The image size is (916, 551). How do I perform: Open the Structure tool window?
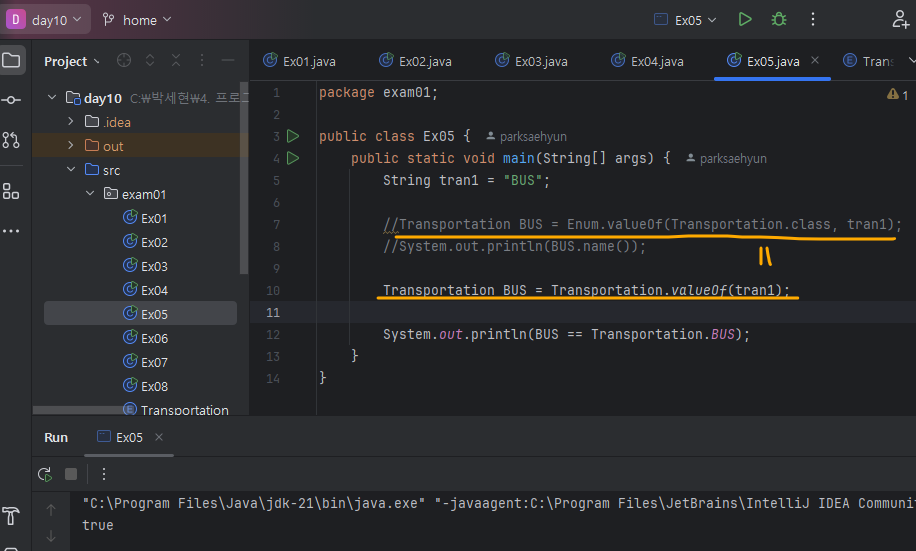click(11, 191)
